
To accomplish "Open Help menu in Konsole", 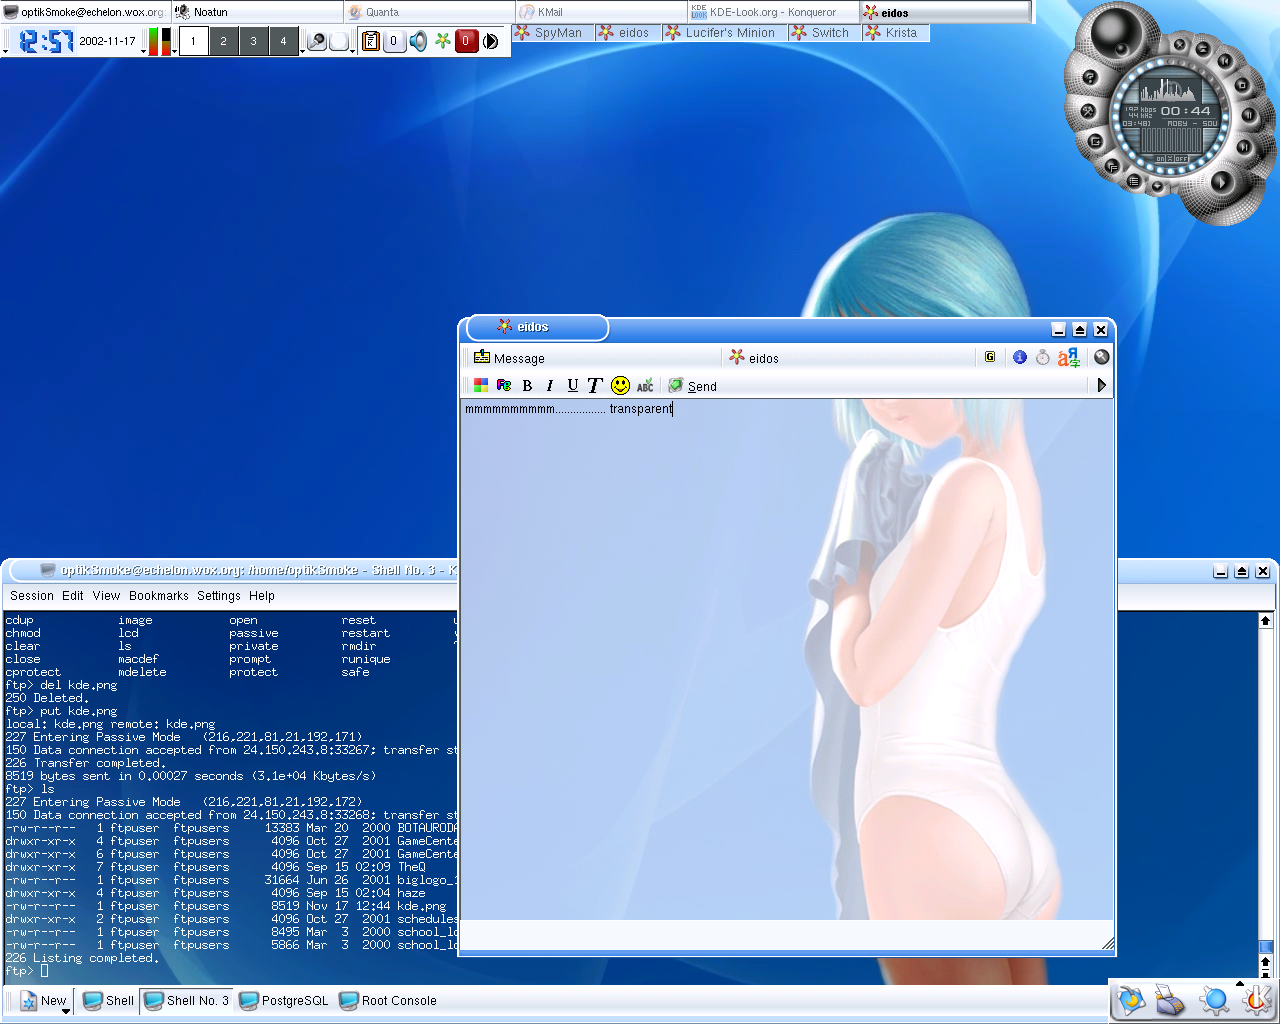I will [x=262, y=595].
